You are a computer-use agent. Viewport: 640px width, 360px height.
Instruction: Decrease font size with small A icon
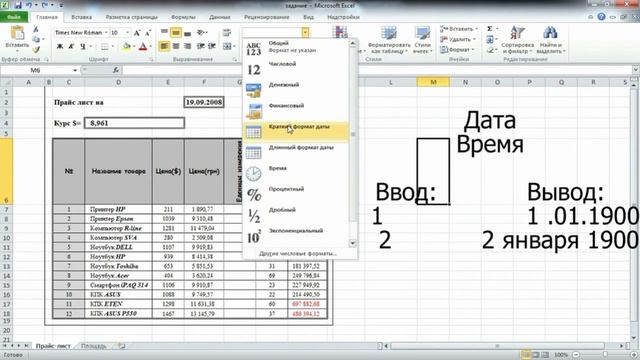pos(148,33)
